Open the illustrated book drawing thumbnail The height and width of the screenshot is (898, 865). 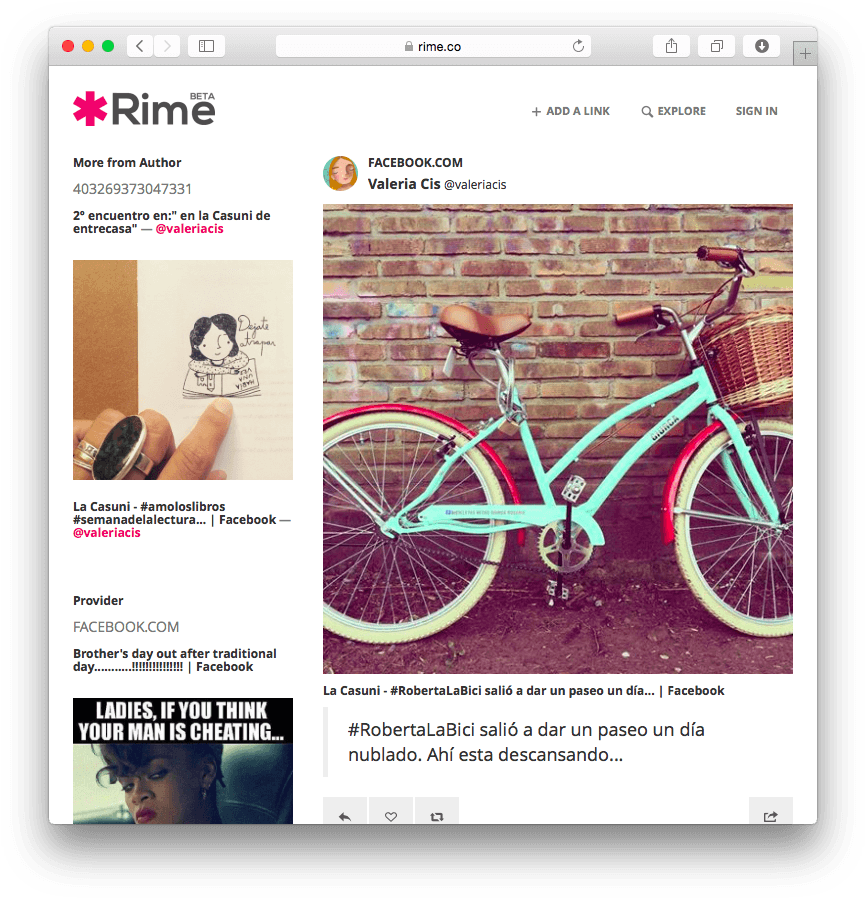183,370
